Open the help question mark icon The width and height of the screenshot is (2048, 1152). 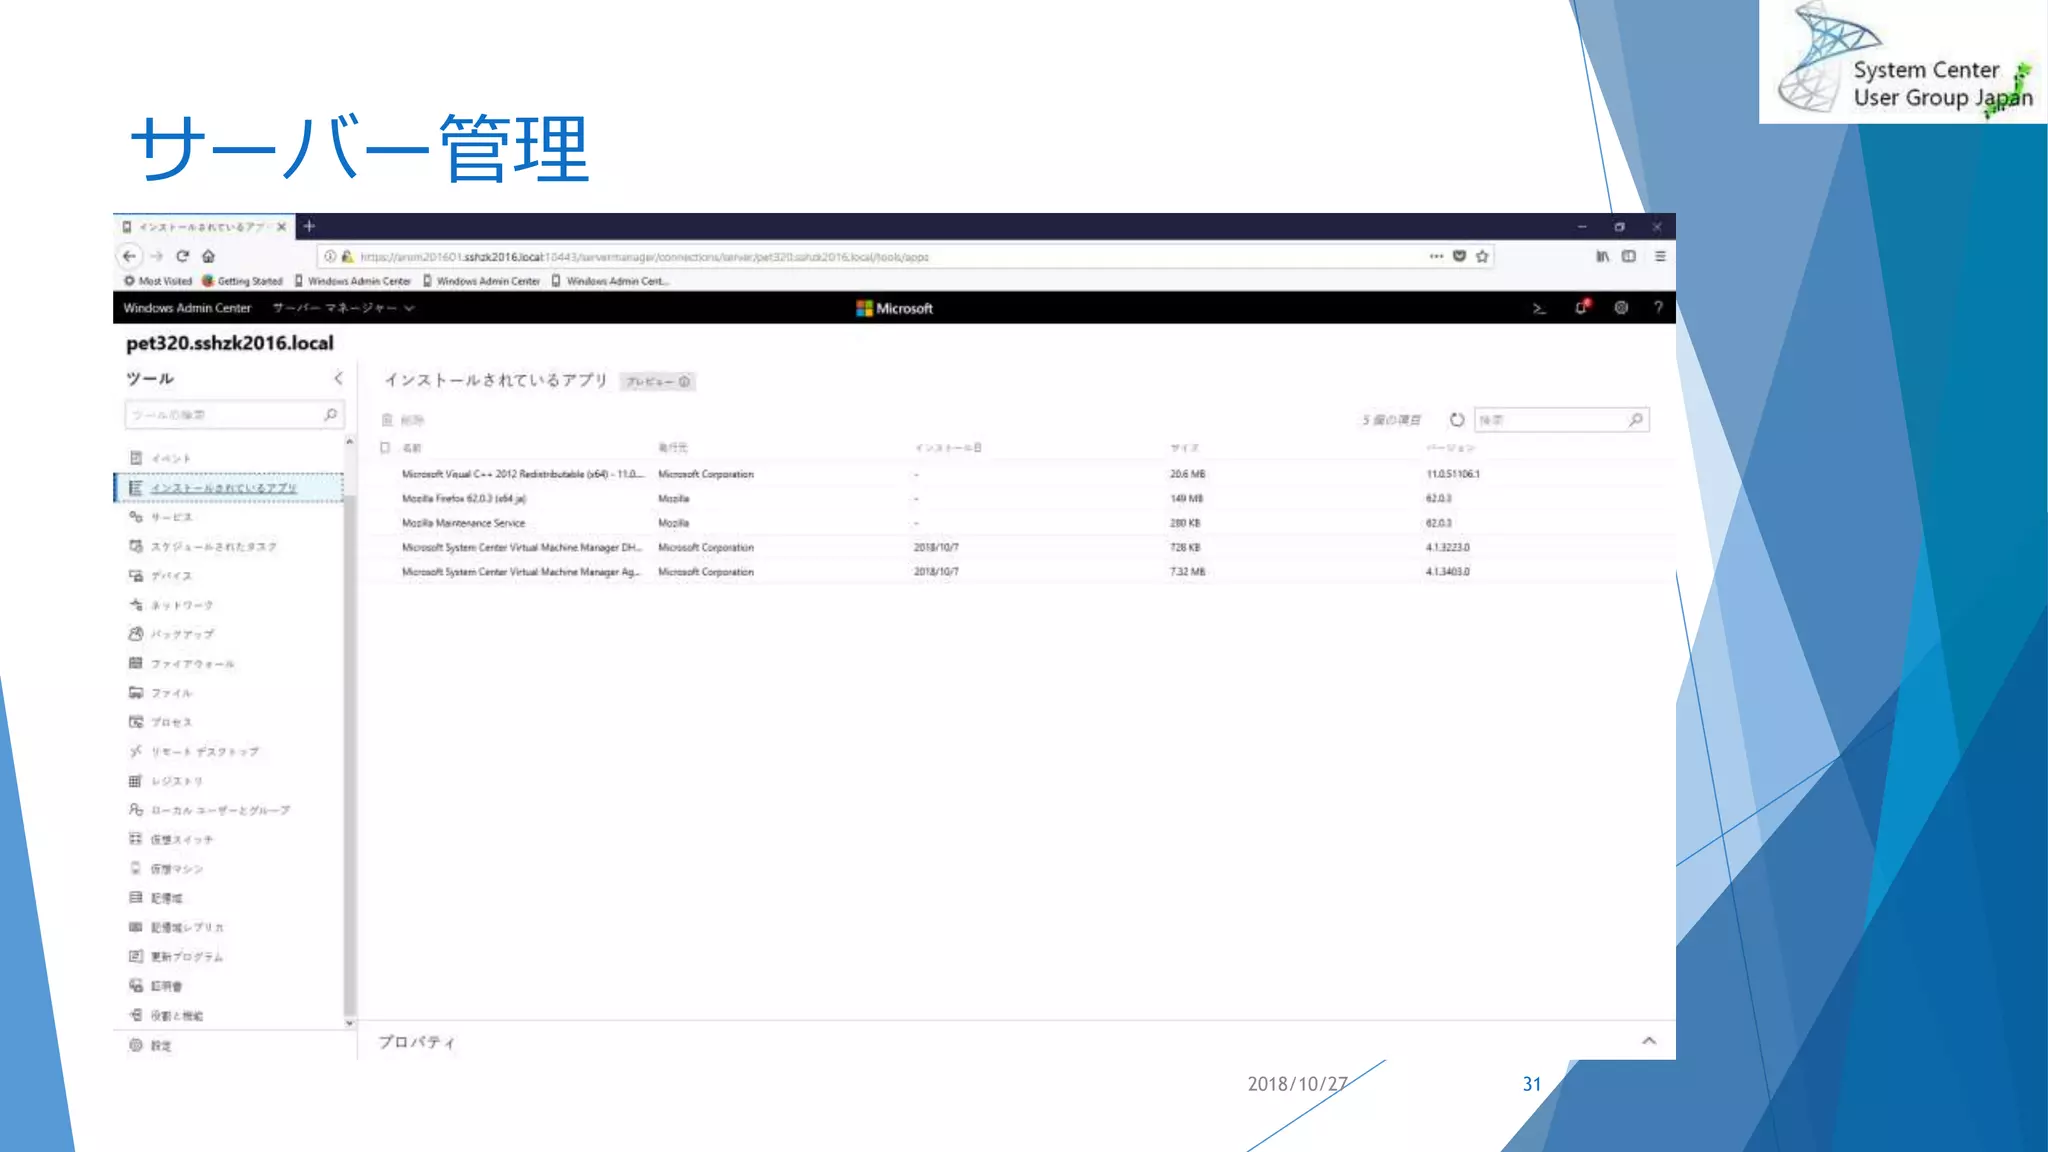1658,308
